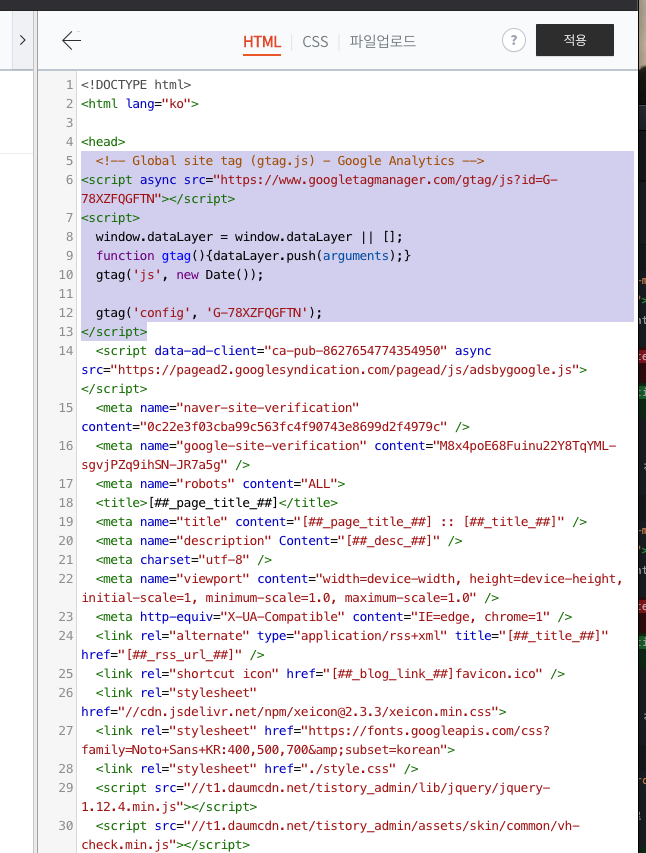The image size is (646, 853).
Task: Click the google-site-verification meta tag
Action: pyautogui.click(x=349, y=455)
